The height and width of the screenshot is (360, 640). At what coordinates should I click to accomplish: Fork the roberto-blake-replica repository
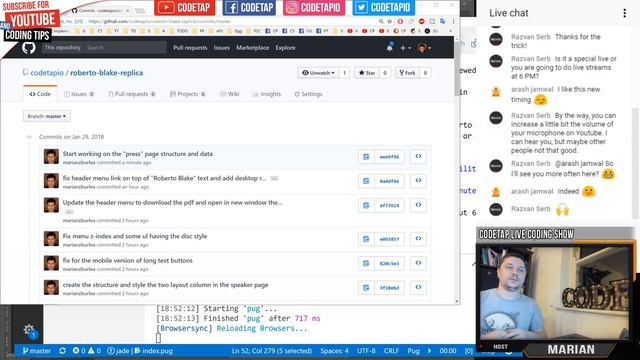click(x=407, y=73)
